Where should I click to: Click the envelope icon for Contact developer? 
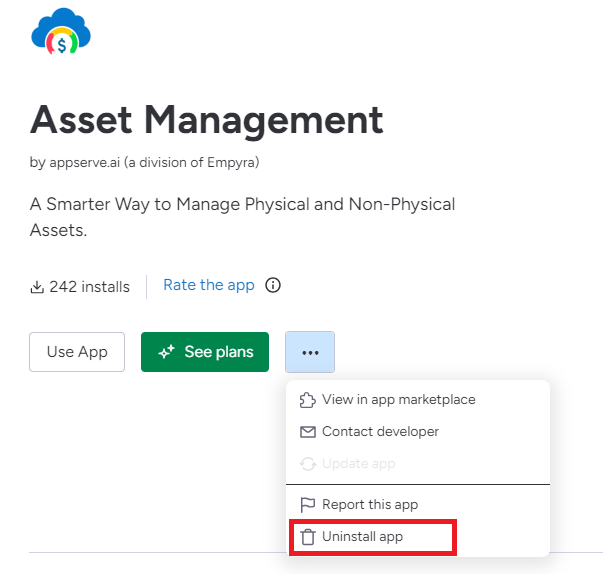click(x=308, y=432)
